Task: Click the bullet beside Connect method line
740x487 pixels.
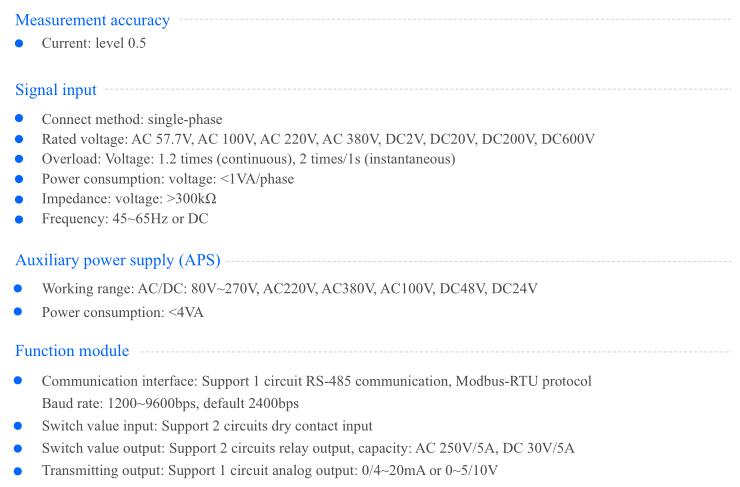Action: pyautogui.click(x=19, y=118)
